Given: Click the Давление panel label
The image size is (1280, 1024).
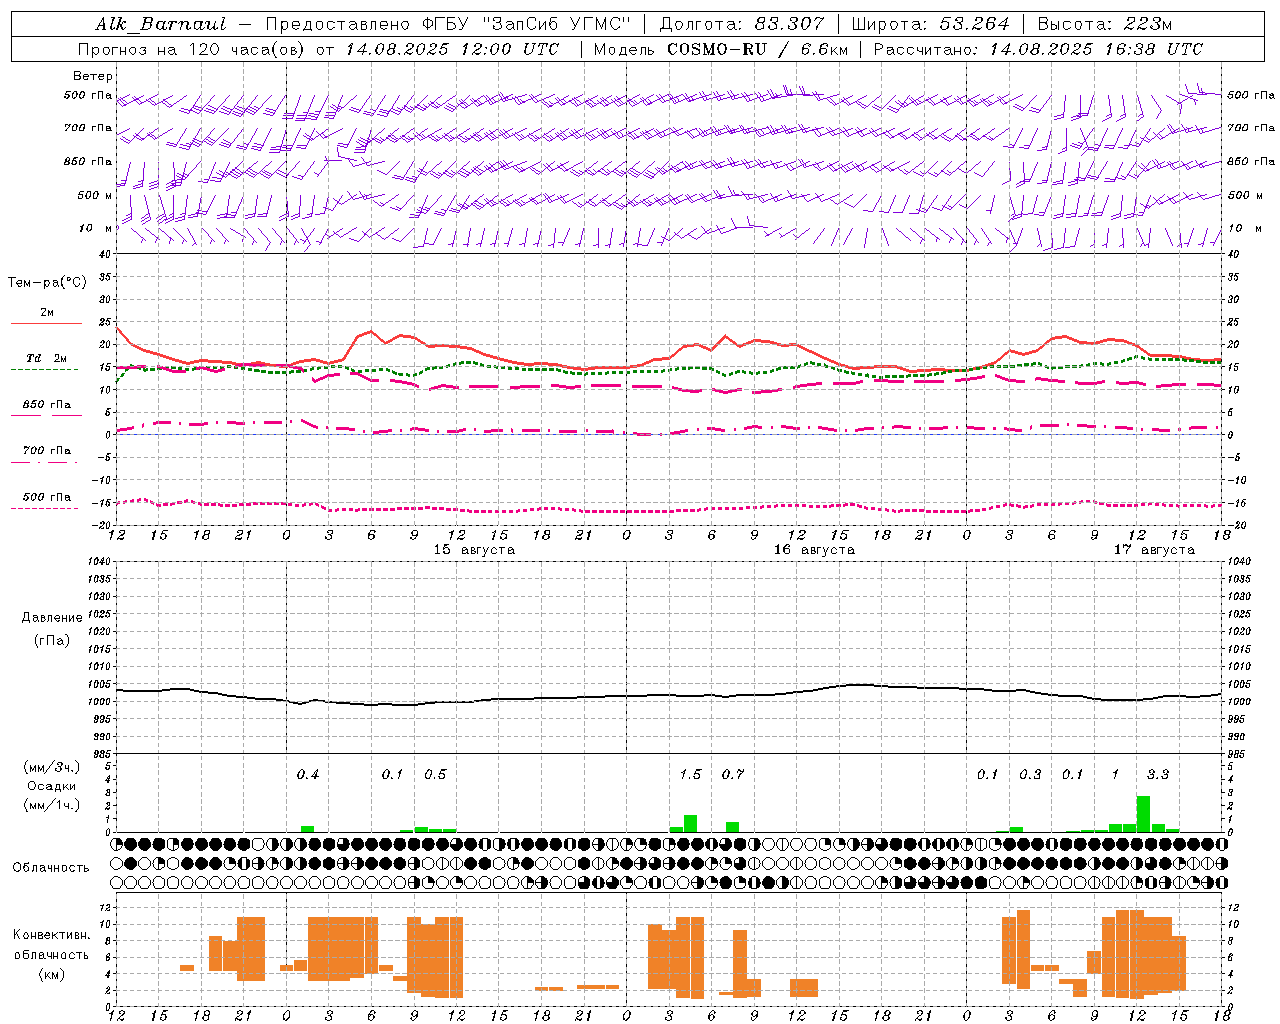Looking at the screenshot, I should pyautogui.click(x=52, y=618).
